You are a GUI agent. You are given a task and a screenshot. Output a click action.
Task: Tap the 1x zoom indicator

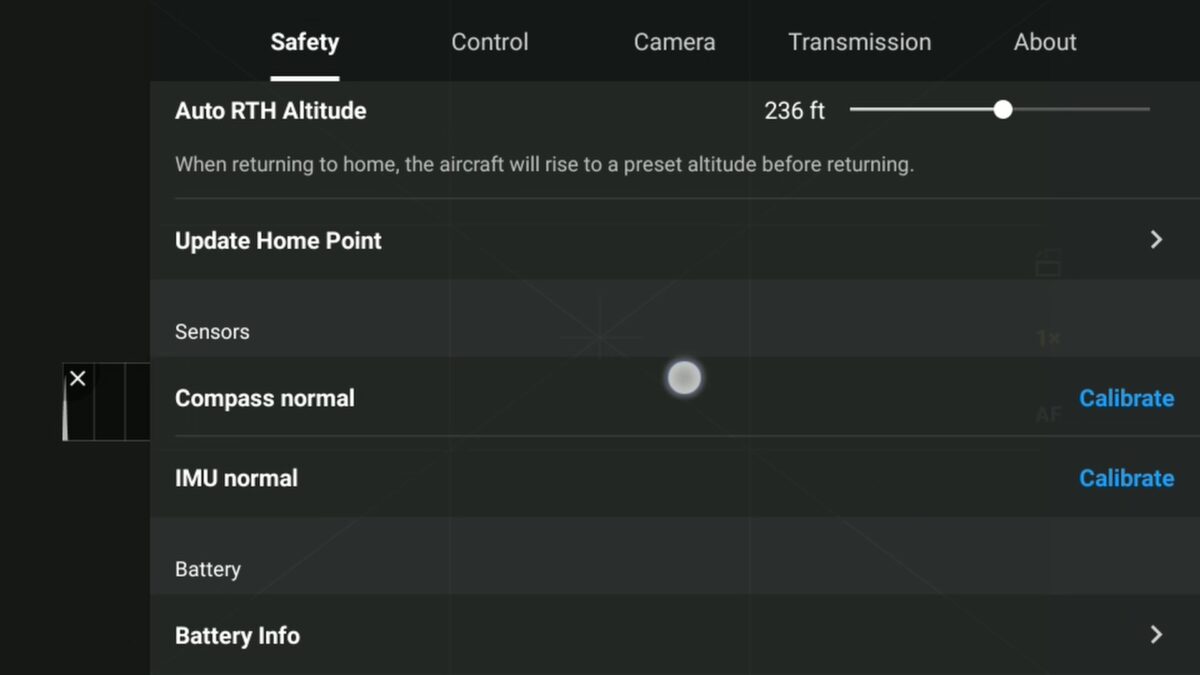tap(1046, 338)
